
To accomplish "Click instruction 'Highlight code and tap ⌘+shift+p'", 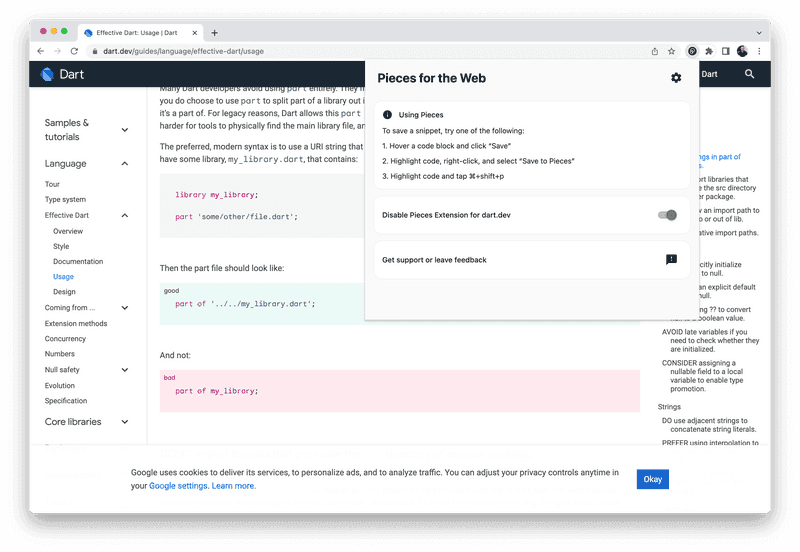I will point(443,176).
